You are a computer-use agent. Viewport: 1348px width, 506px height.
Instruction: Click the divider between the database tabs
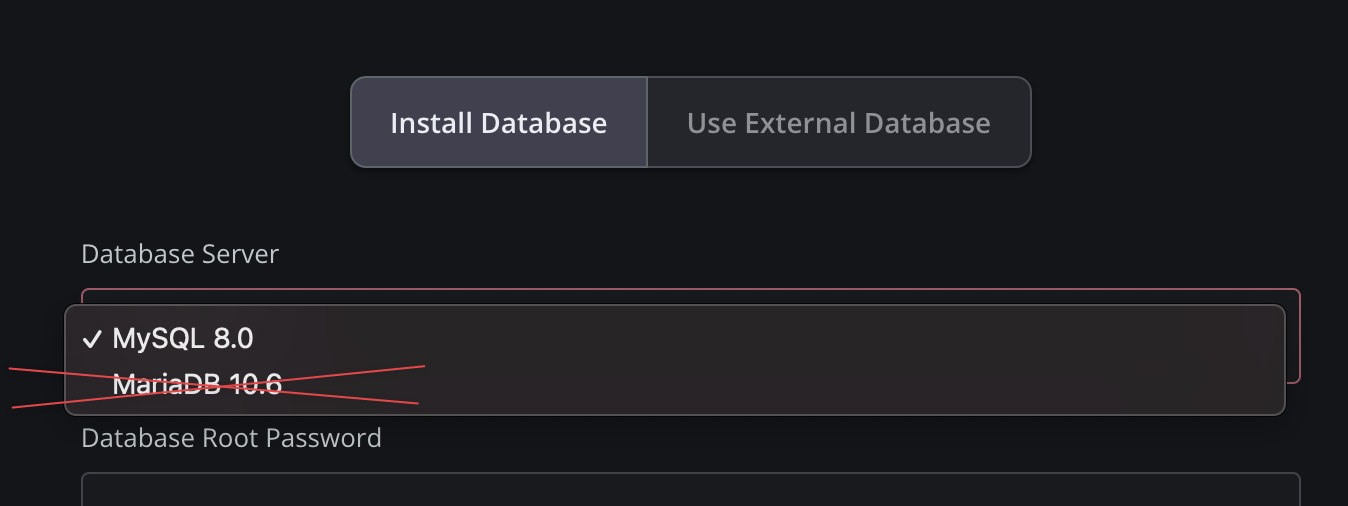pos(647,123)
